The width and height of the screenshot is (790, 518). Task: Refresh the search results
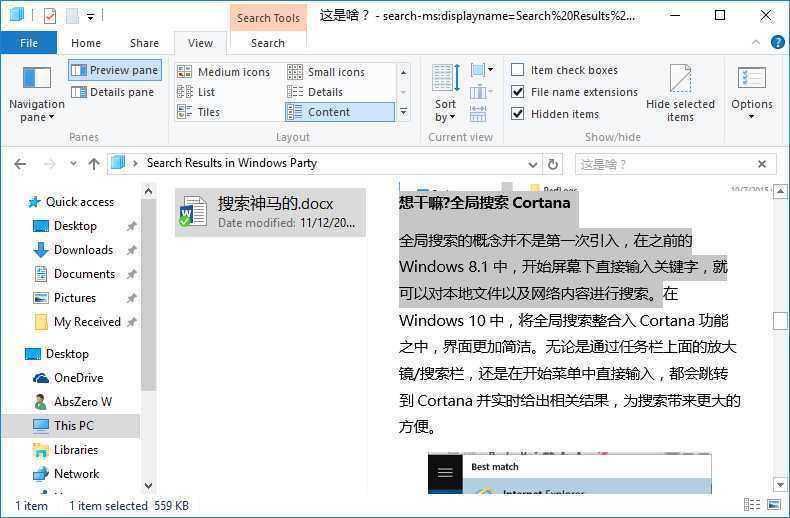(x=553, y=165)
